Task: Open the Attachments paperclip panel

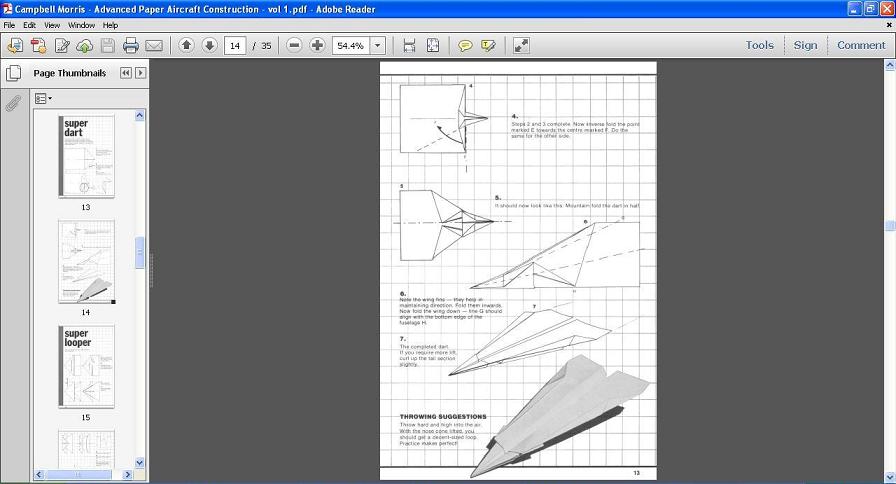Action: pos(14,102)
